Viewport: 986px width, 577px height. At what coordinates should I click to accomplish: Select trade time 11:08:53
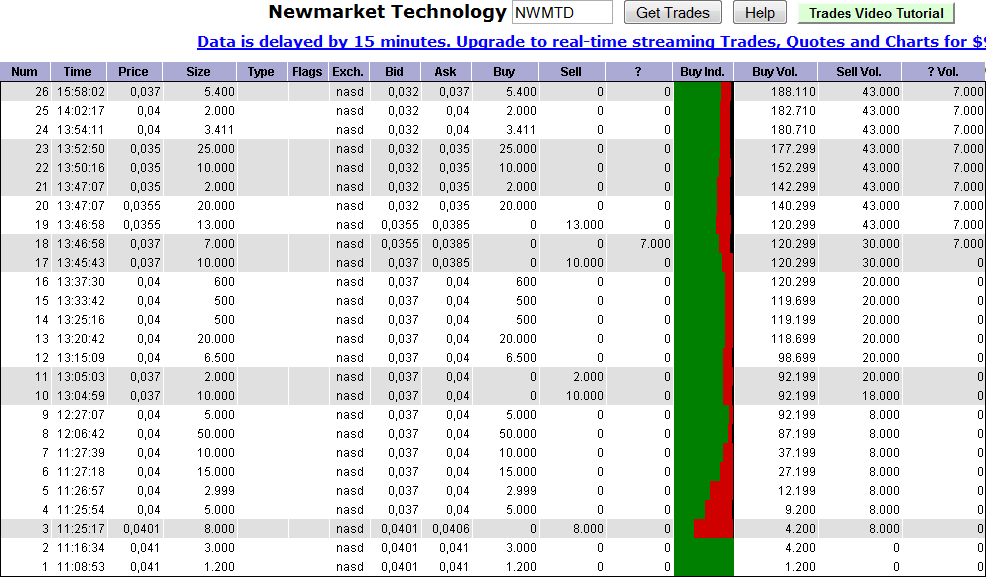(80, 567)
